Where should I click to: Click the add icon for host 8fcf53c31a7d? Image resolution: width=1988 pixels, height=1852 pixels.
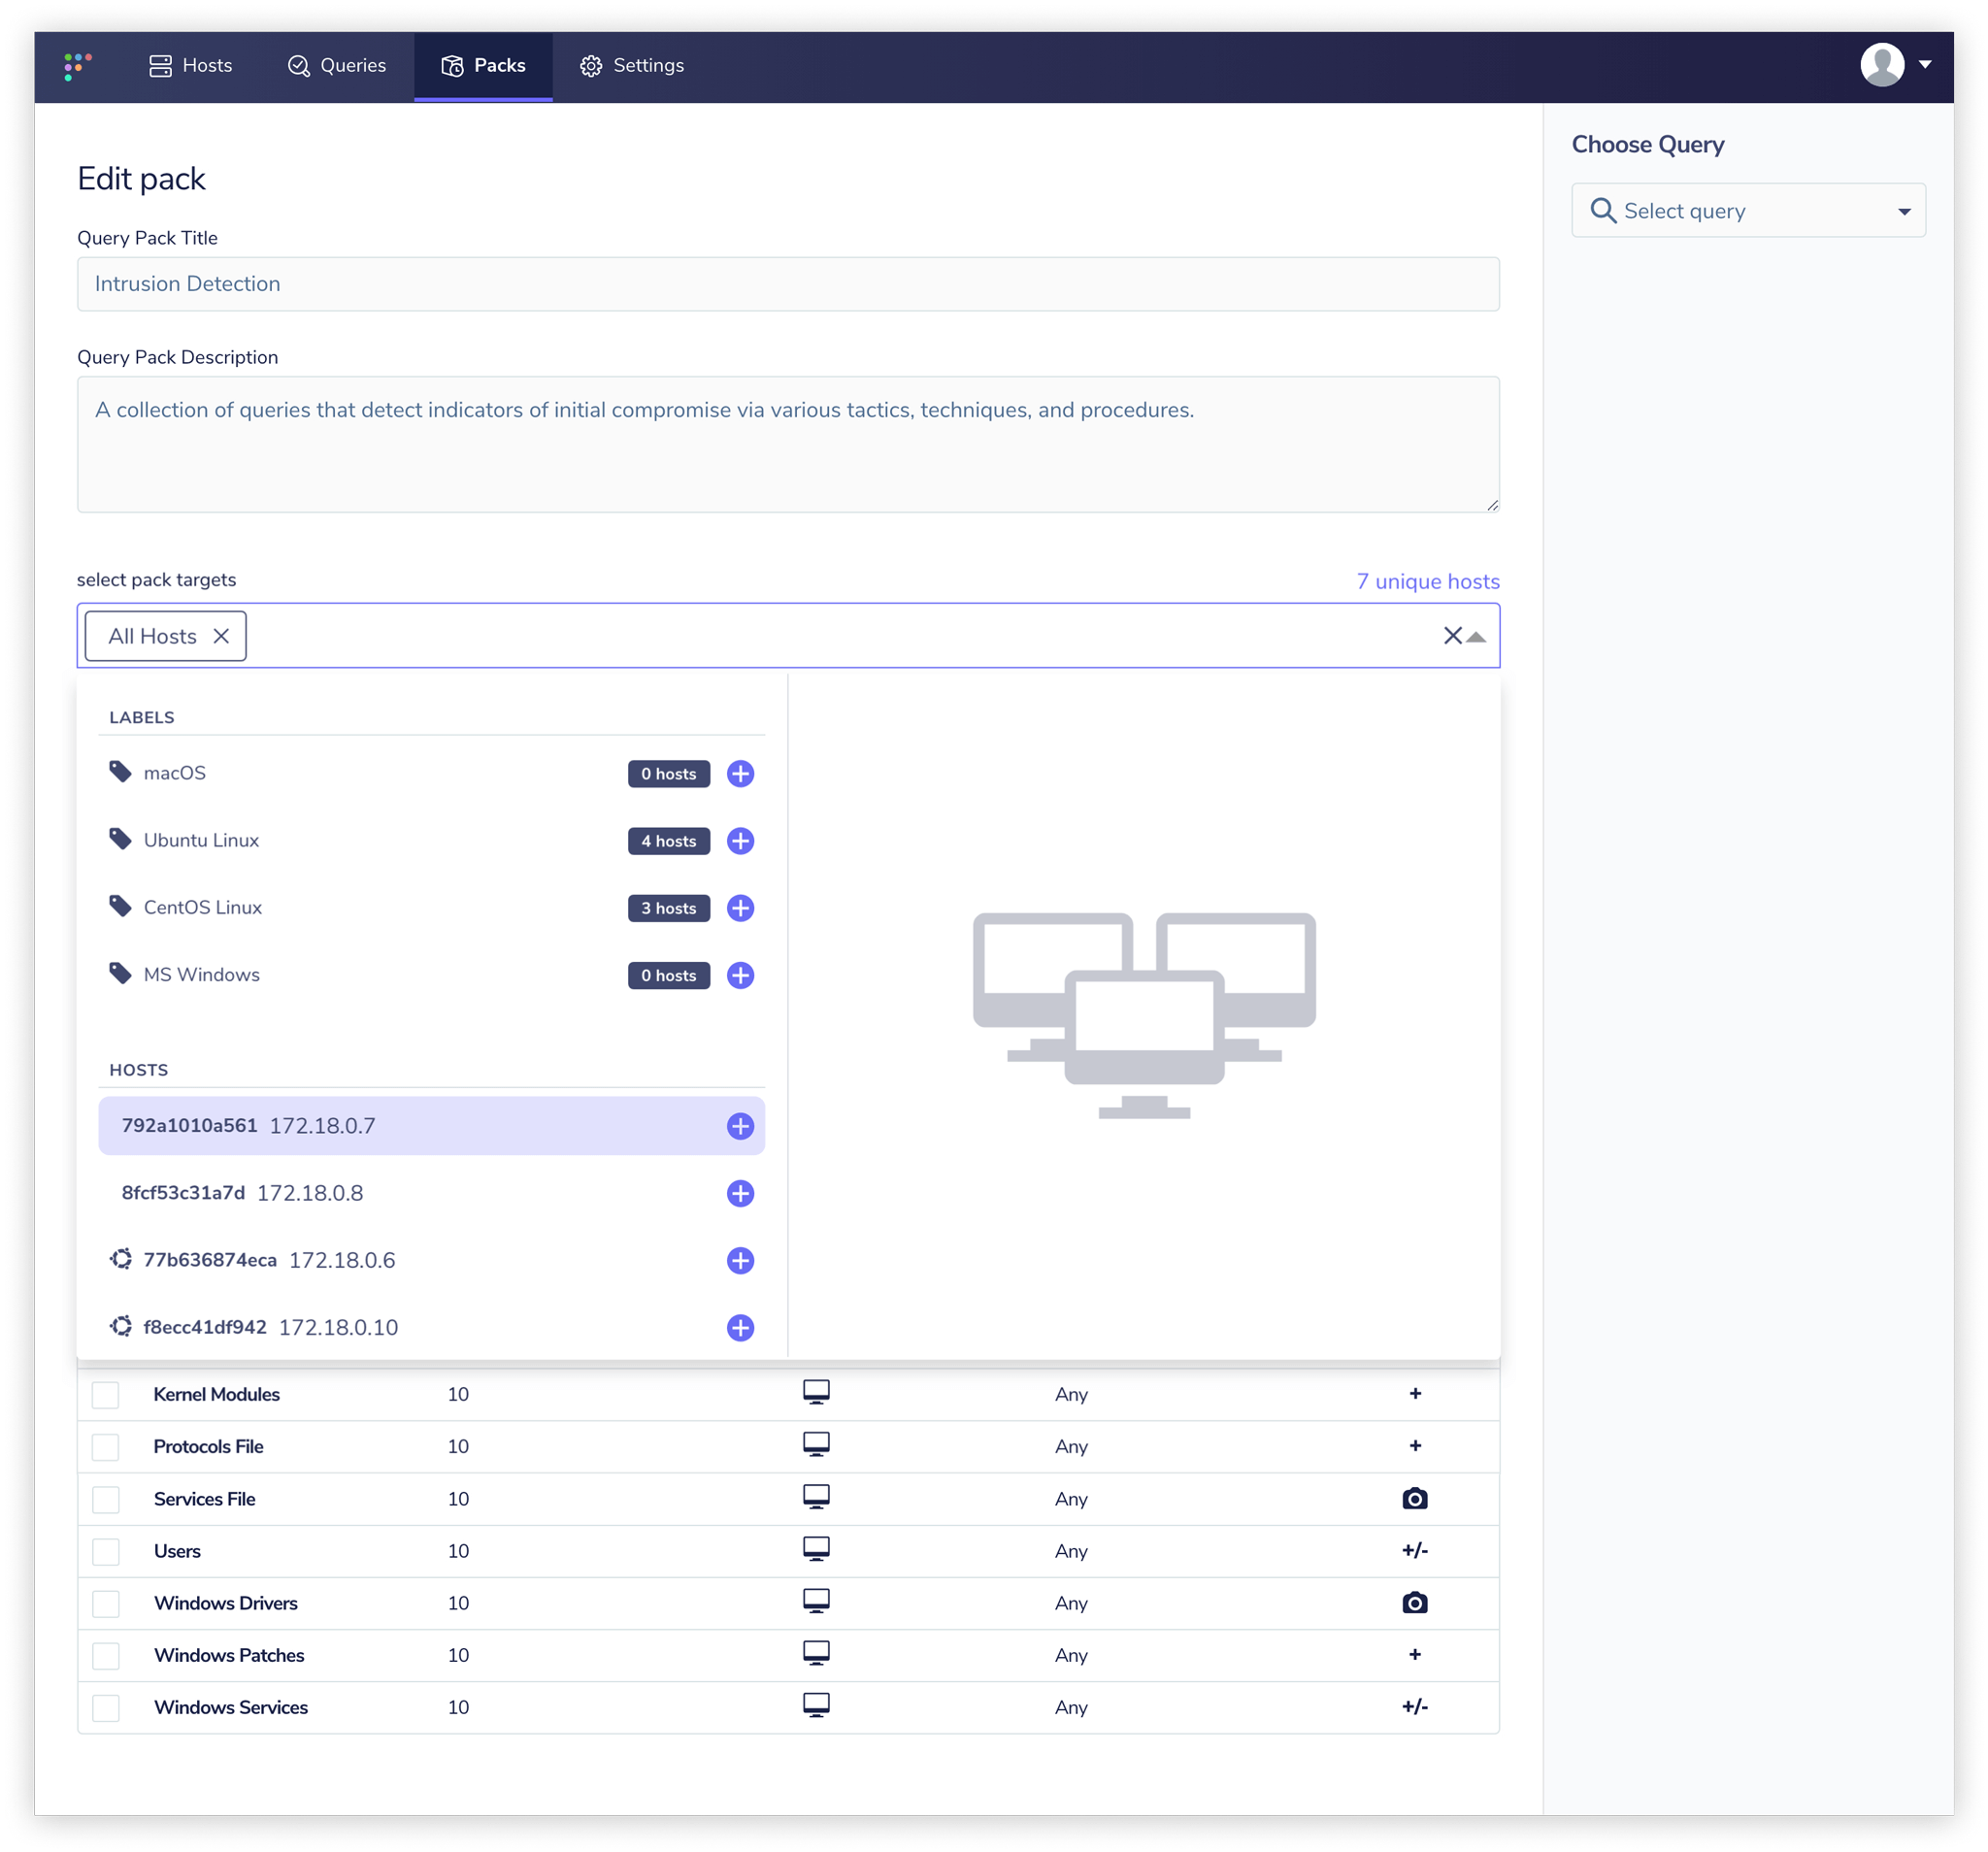coord(738,1192)
